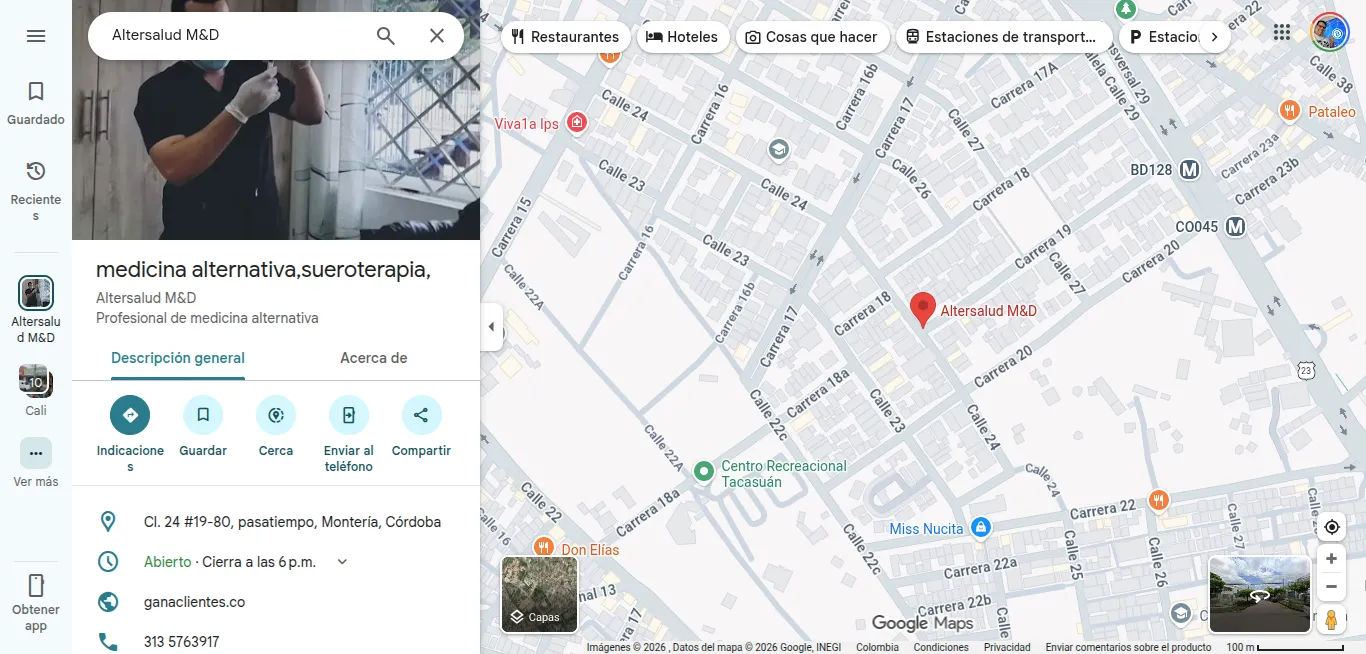Open Google apps grid
The height and width of the screenshot is (654, 1366).
1282,33
